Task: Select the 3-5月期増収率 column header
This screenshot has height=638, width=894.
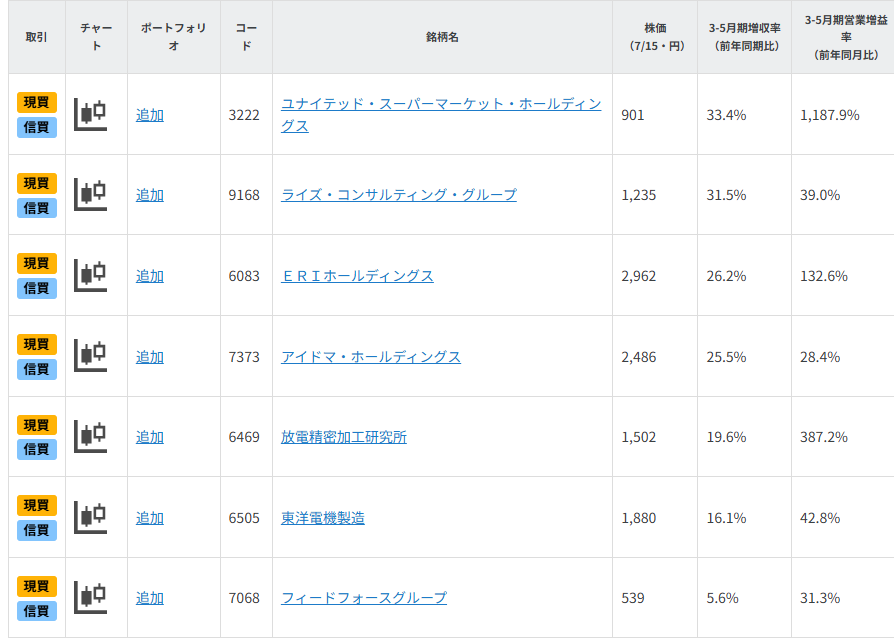Action: pyautogui.click(x=745, y=37)
